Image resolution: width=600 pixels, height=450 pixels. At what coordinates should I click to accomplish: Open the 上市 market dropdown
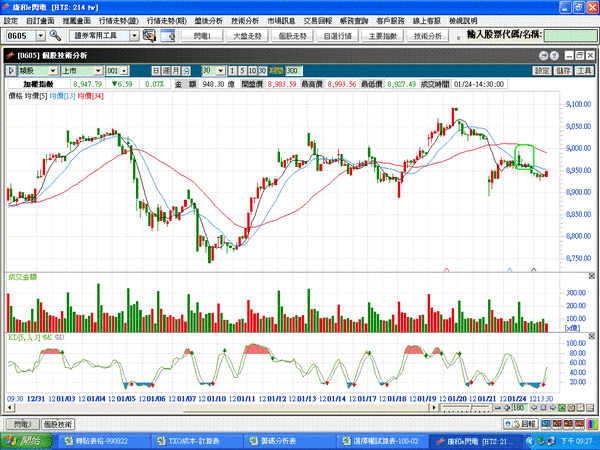coord(98,71)
